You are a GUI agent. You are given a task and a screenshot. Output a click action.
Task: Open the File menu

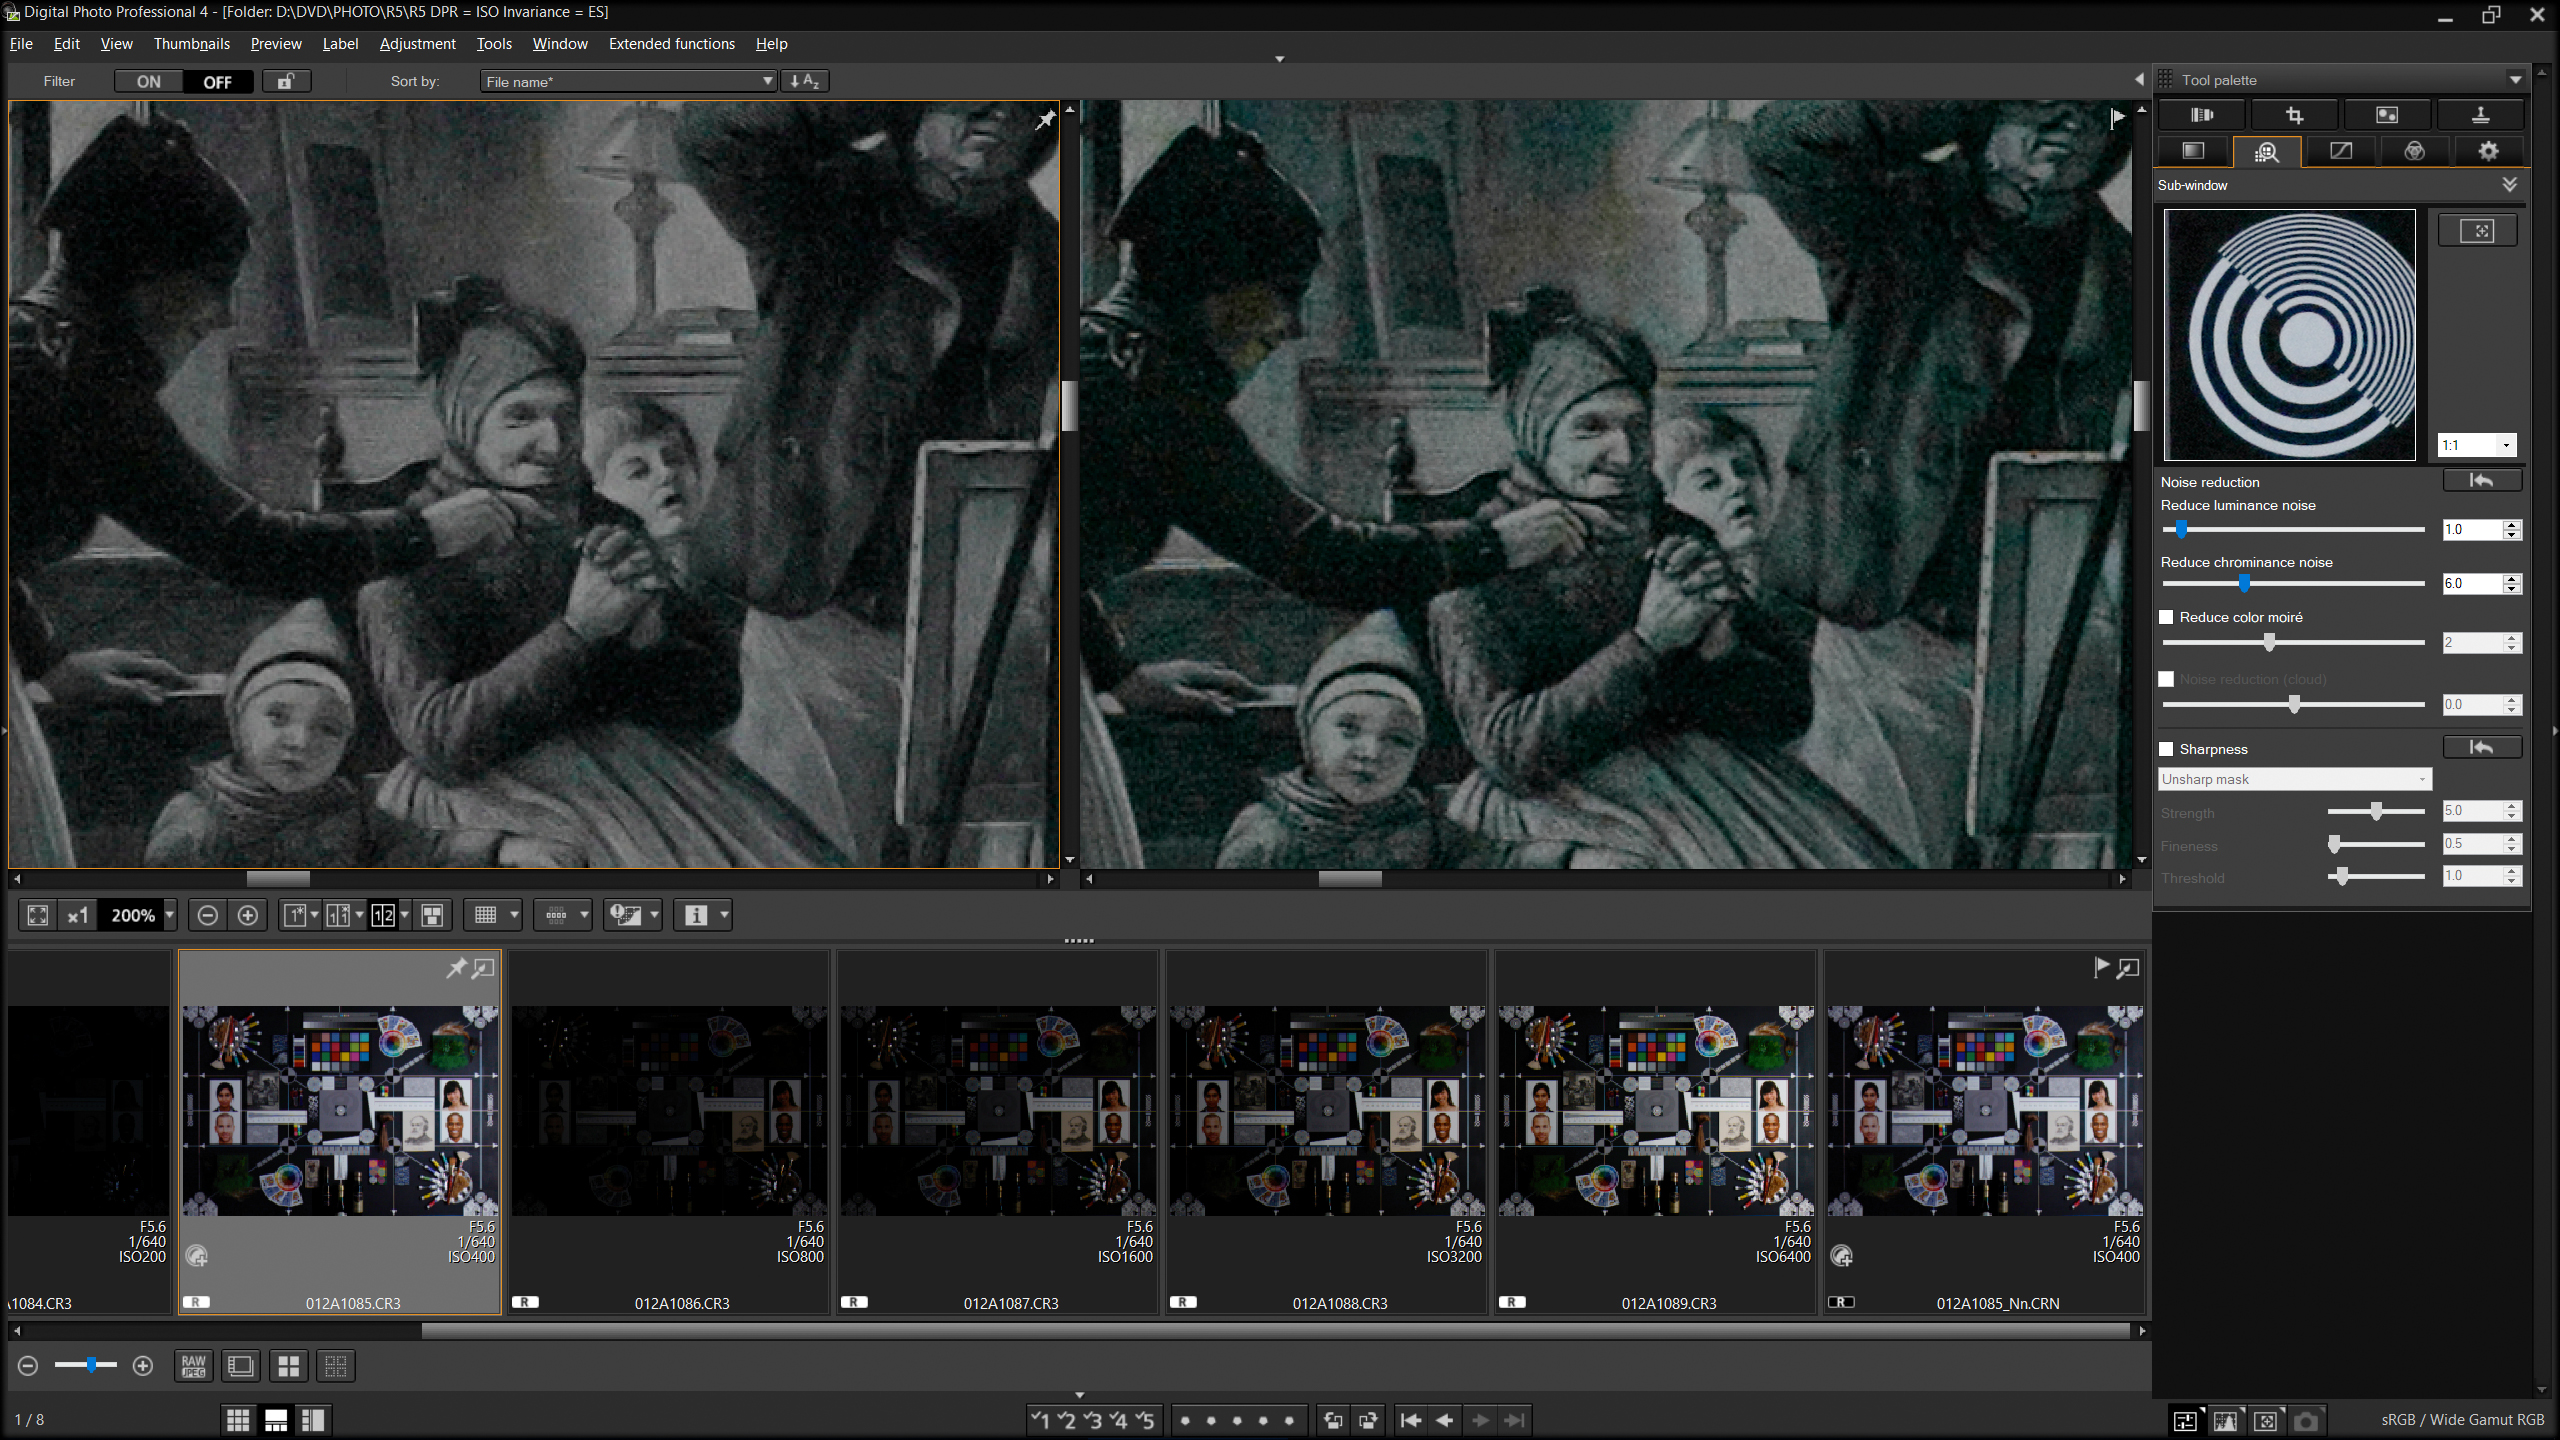(x=21, y=44)
